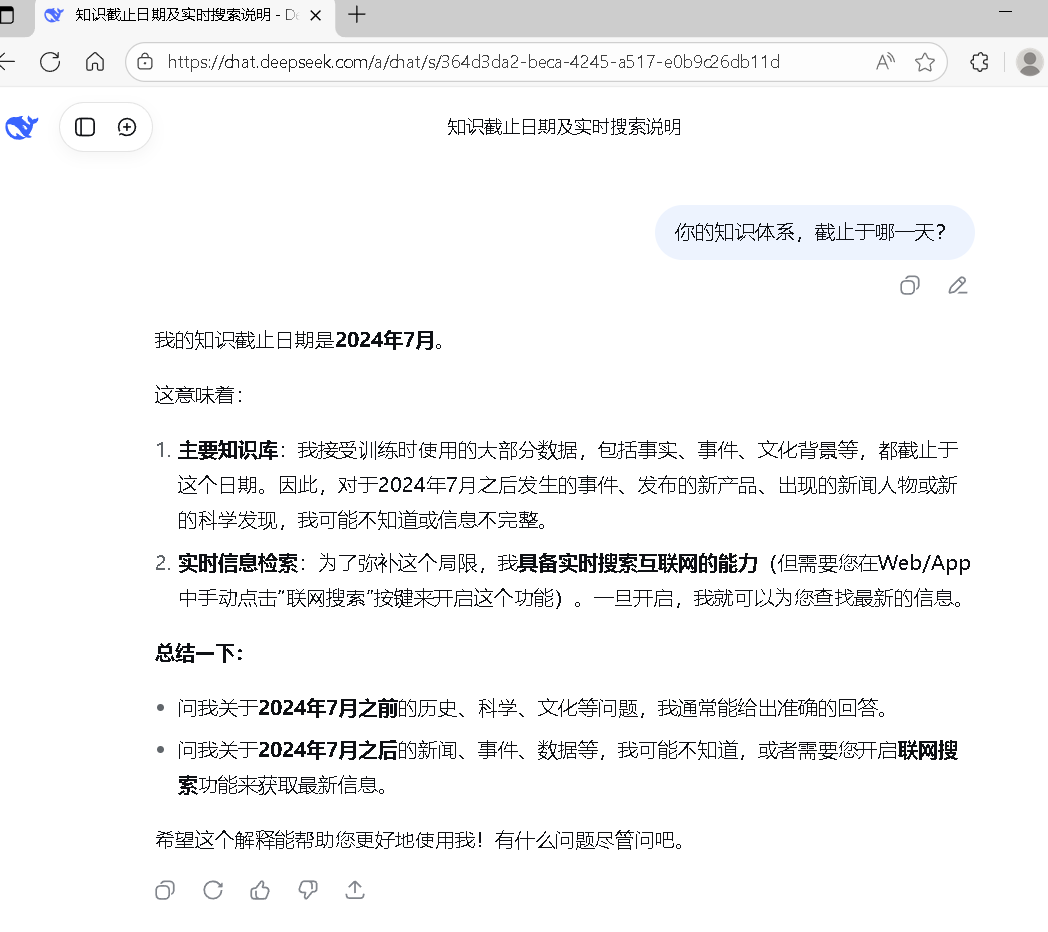This screenshot has width=1048, height=932.
Task: Open Read Aloud in address bar
Action: tap(885, 62)
